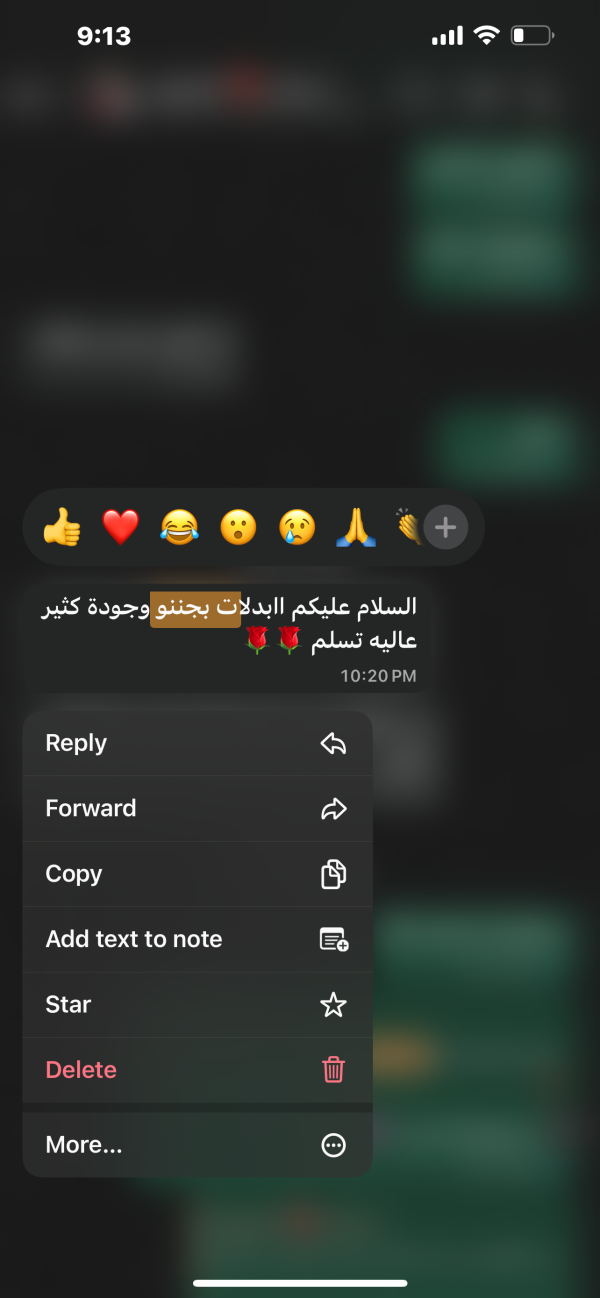React with the red heart emoji
The image size is (600, 1298).
[x=121, y=527]
